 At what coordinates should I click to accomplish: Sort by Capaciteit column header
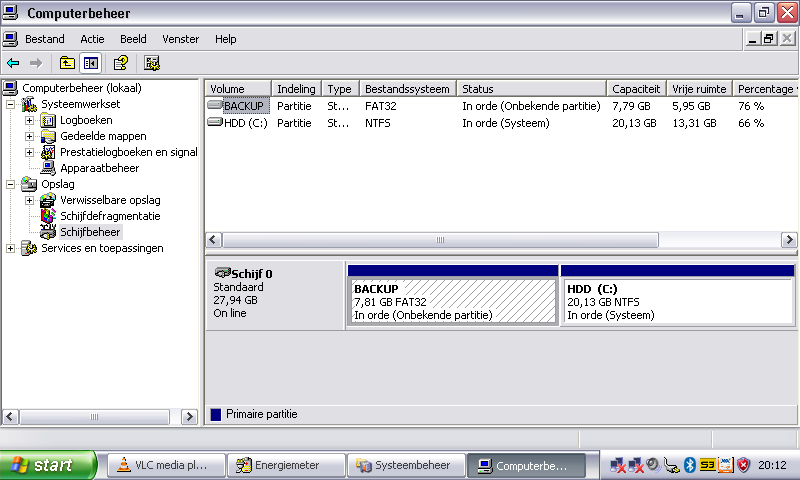pyautogui.click(x=636, y=89)
